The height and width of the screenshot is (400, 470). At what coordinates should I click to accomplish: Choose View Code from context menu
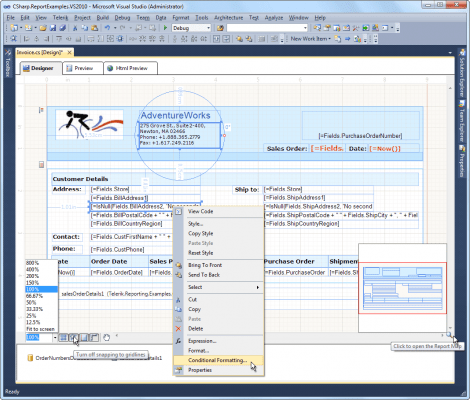[x=218, y=211]
